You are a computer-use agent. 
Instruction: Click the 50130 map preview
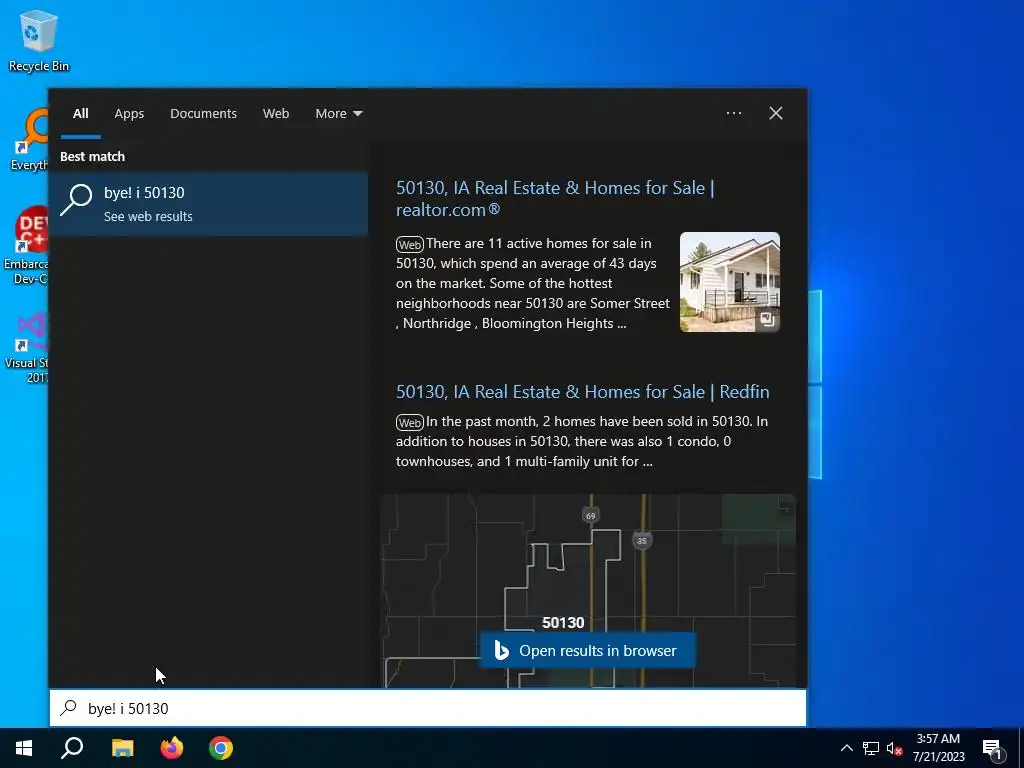588,590
